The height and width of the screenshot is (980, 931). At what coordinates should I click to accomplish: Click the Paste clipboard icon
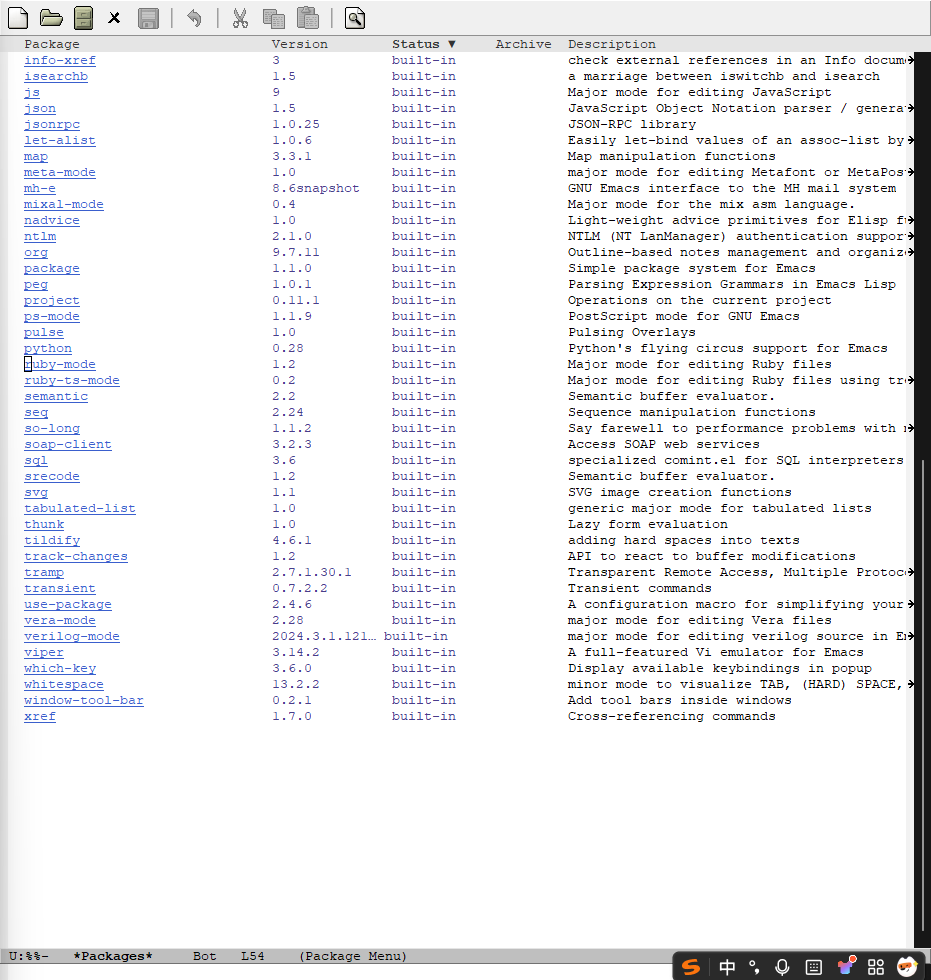(307, 18)
